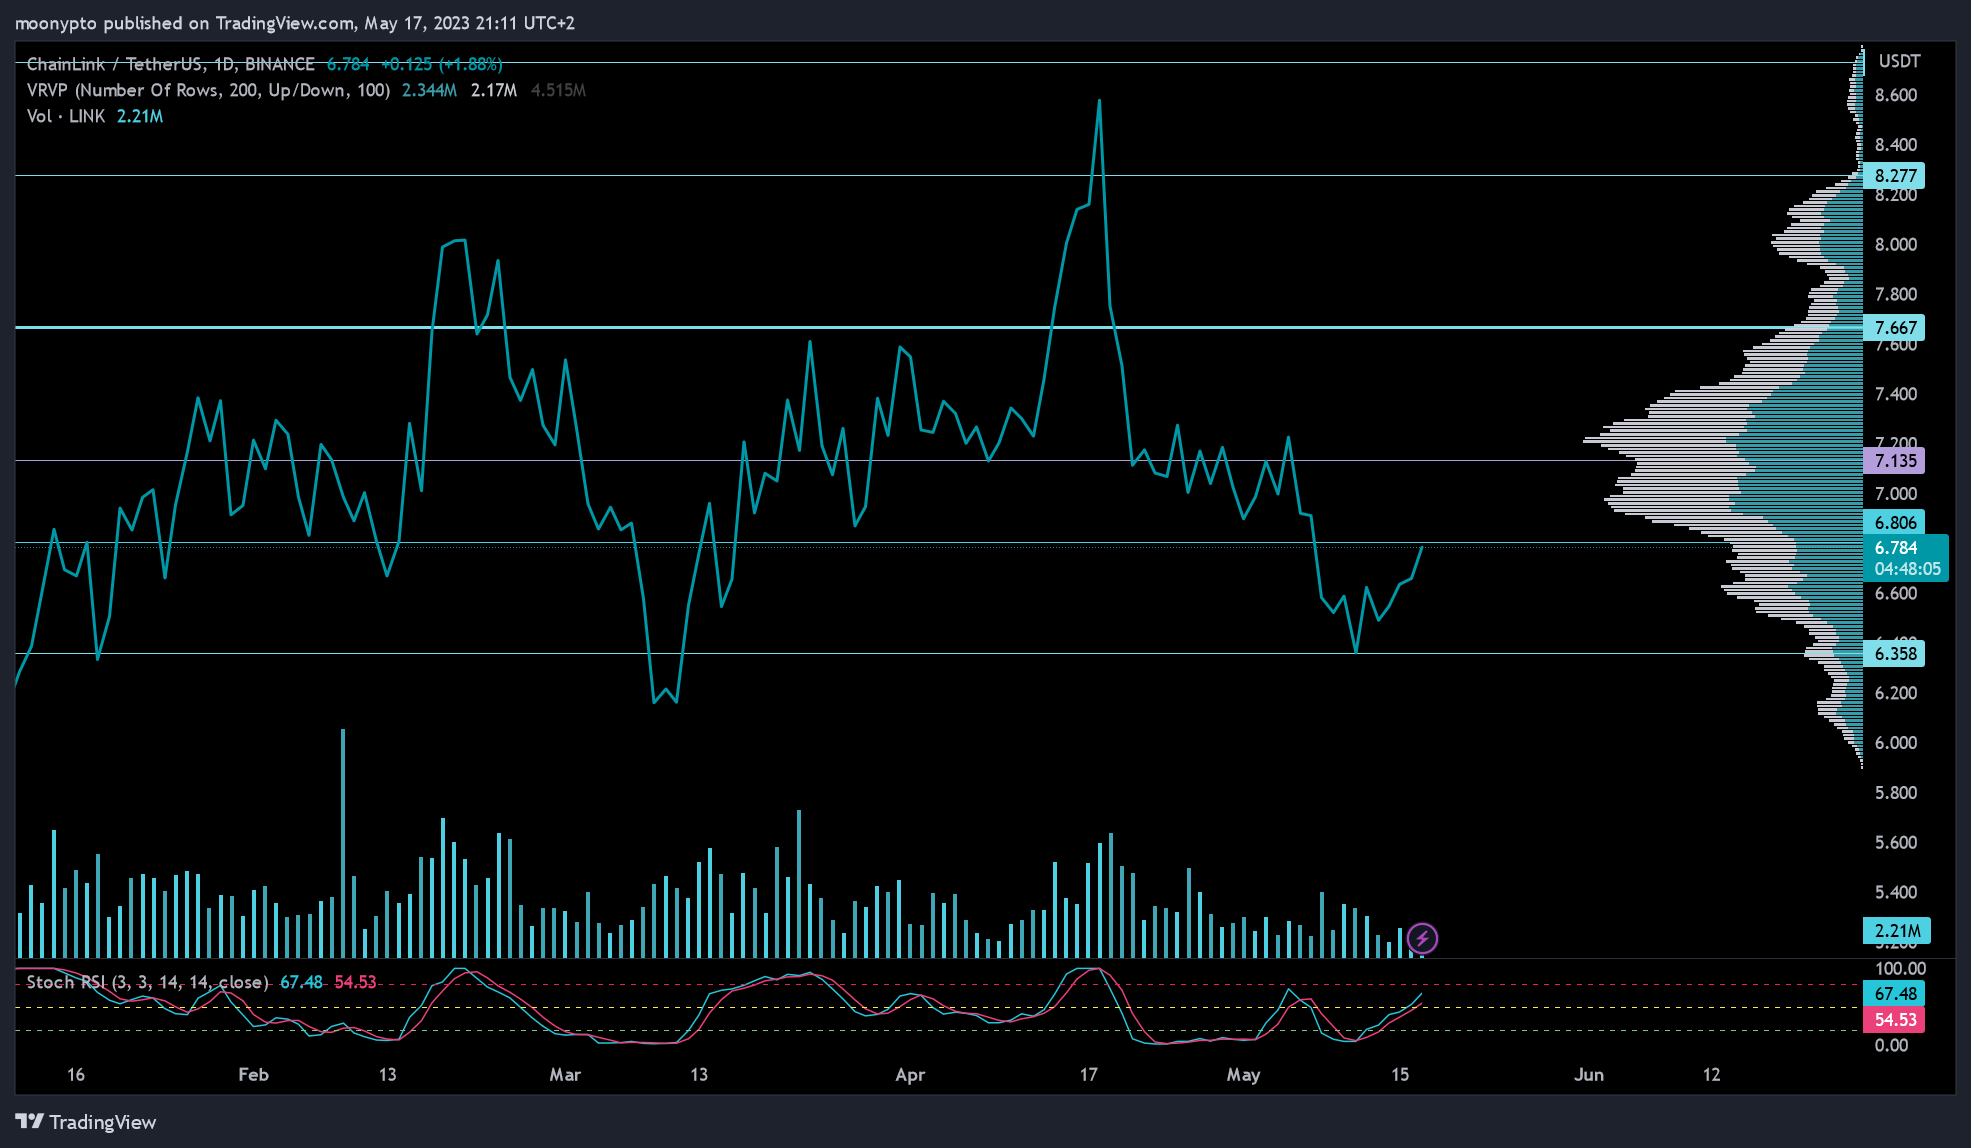Viewport: 1971px width, 1148px height.
Task: Click the 6.358 price level label
Action: coord(1895,654)
